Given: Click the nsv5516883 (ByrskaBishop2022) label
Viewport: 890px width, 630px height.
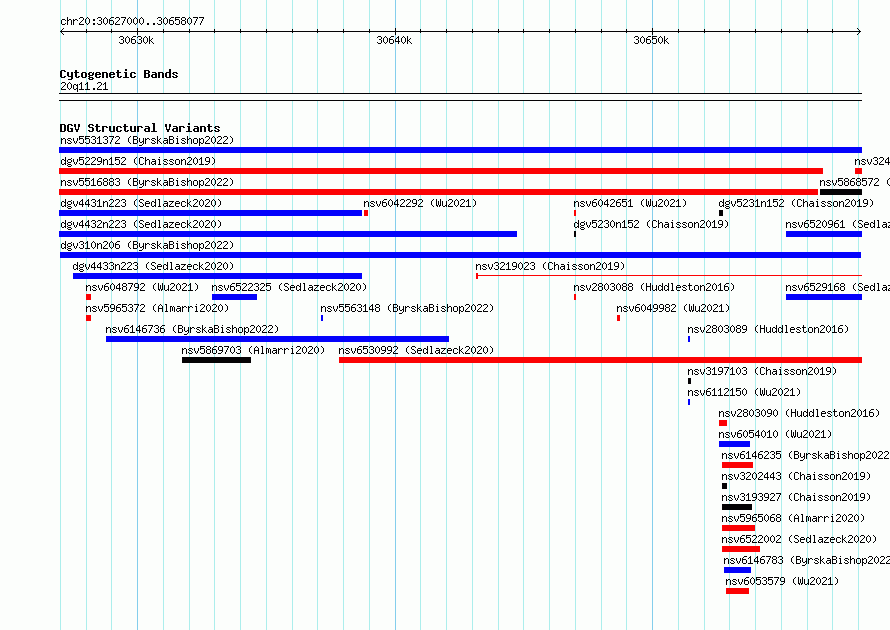Looking at the screenshot, I should click(x=147, y=182).
